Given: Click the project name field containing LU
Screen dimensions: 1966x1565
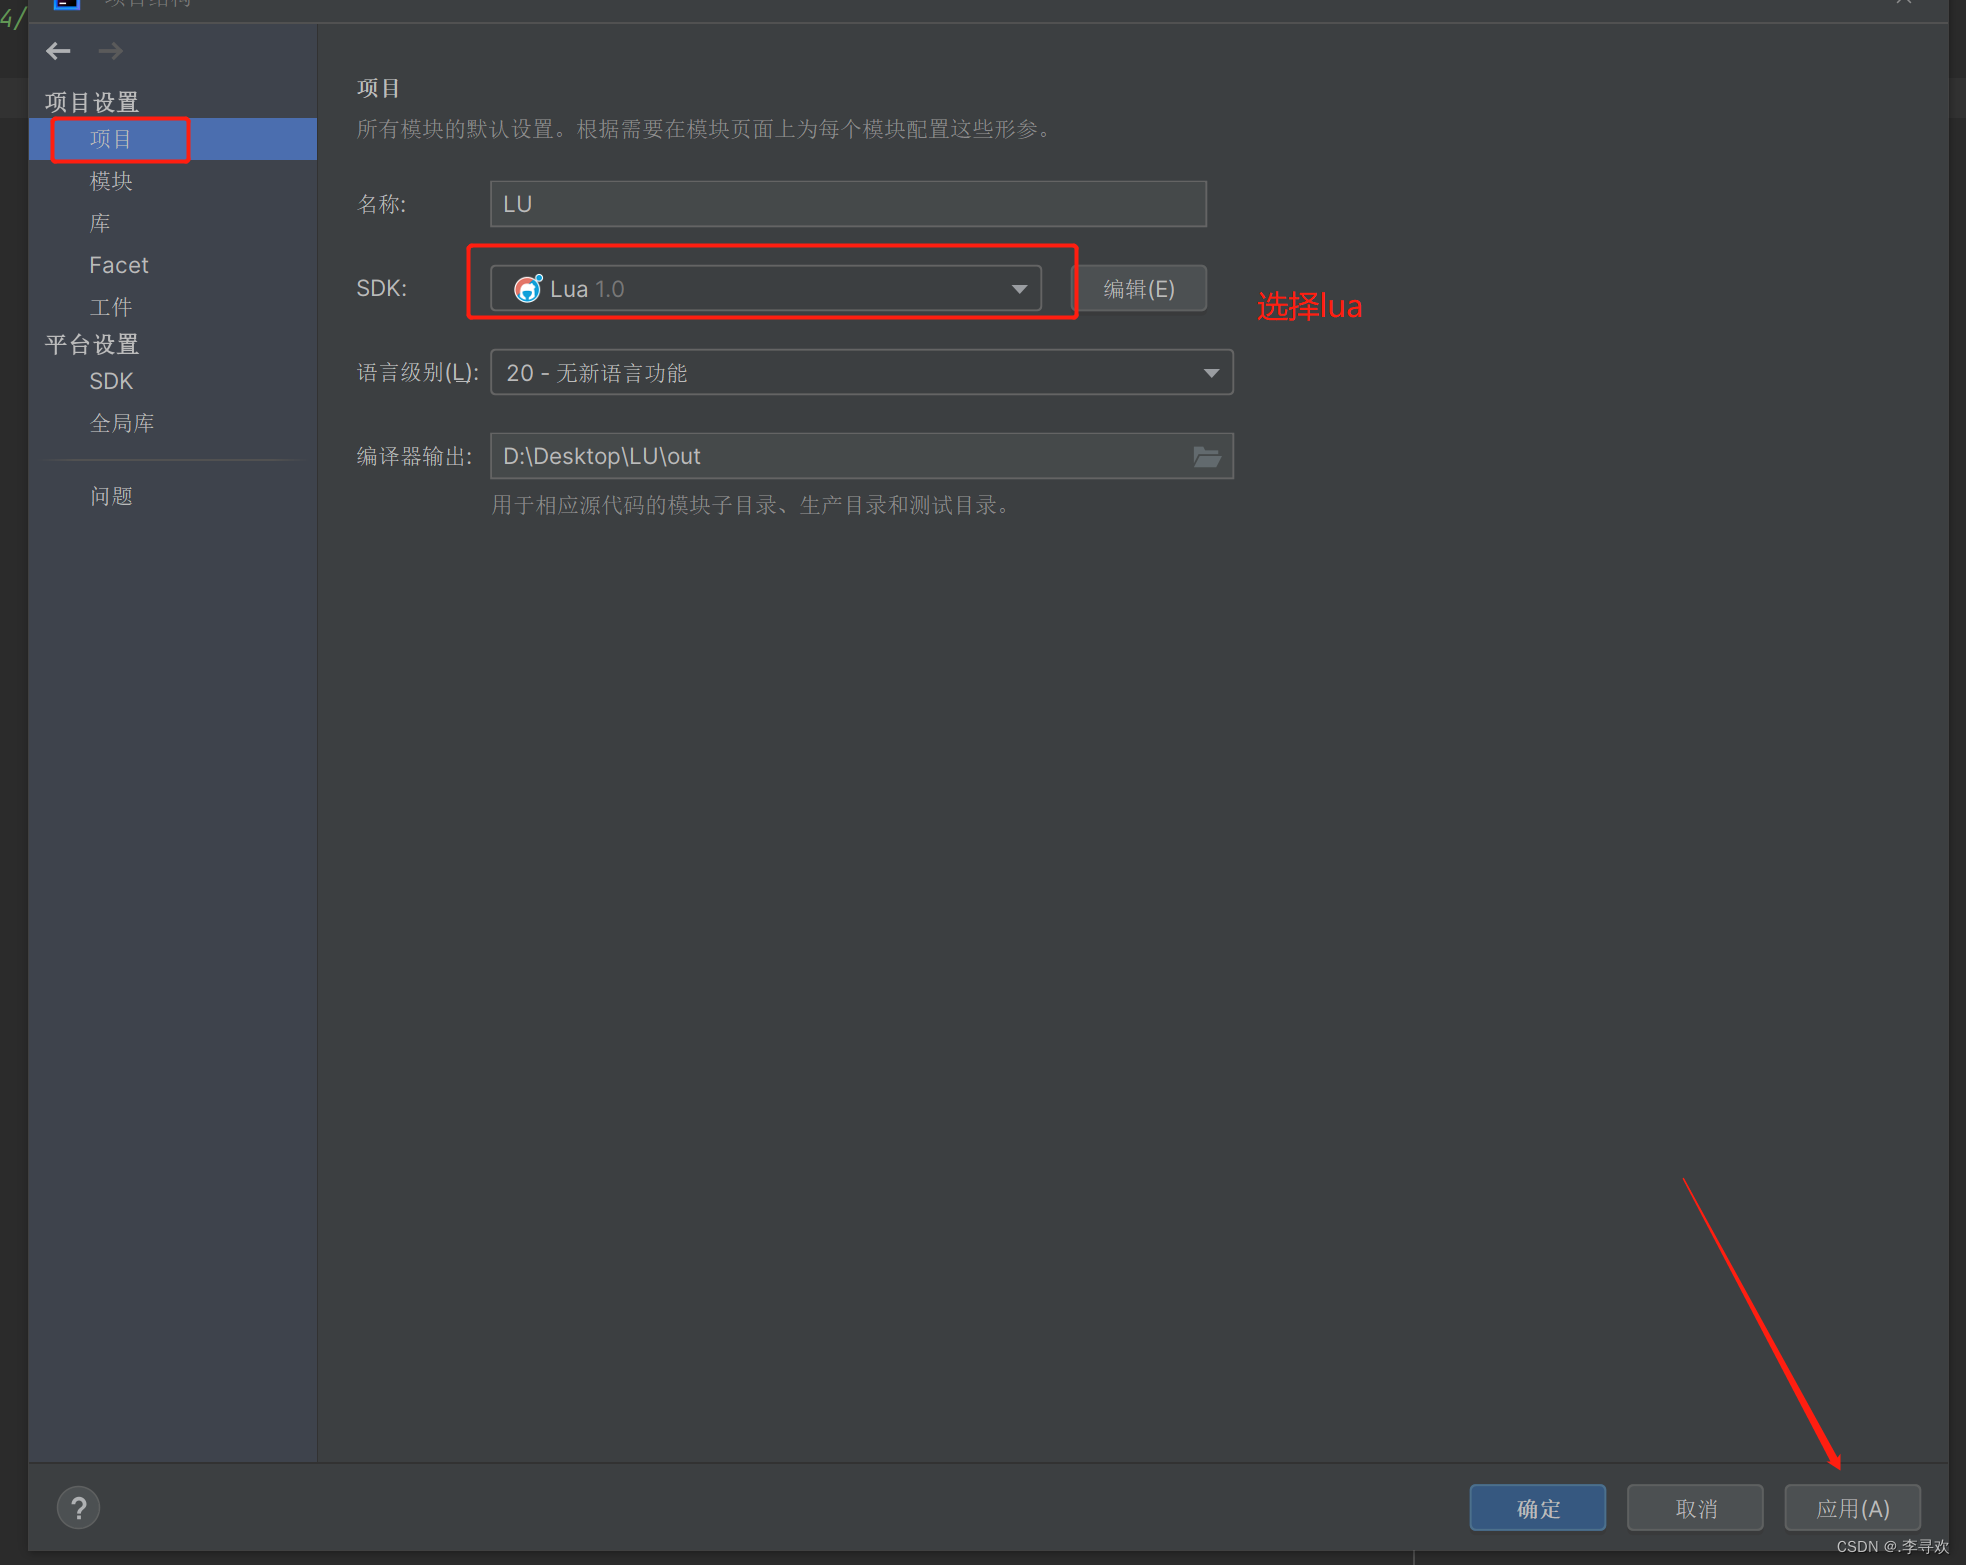Looking at the screenshot, I should pyautogui.click(x=847, y=204).
